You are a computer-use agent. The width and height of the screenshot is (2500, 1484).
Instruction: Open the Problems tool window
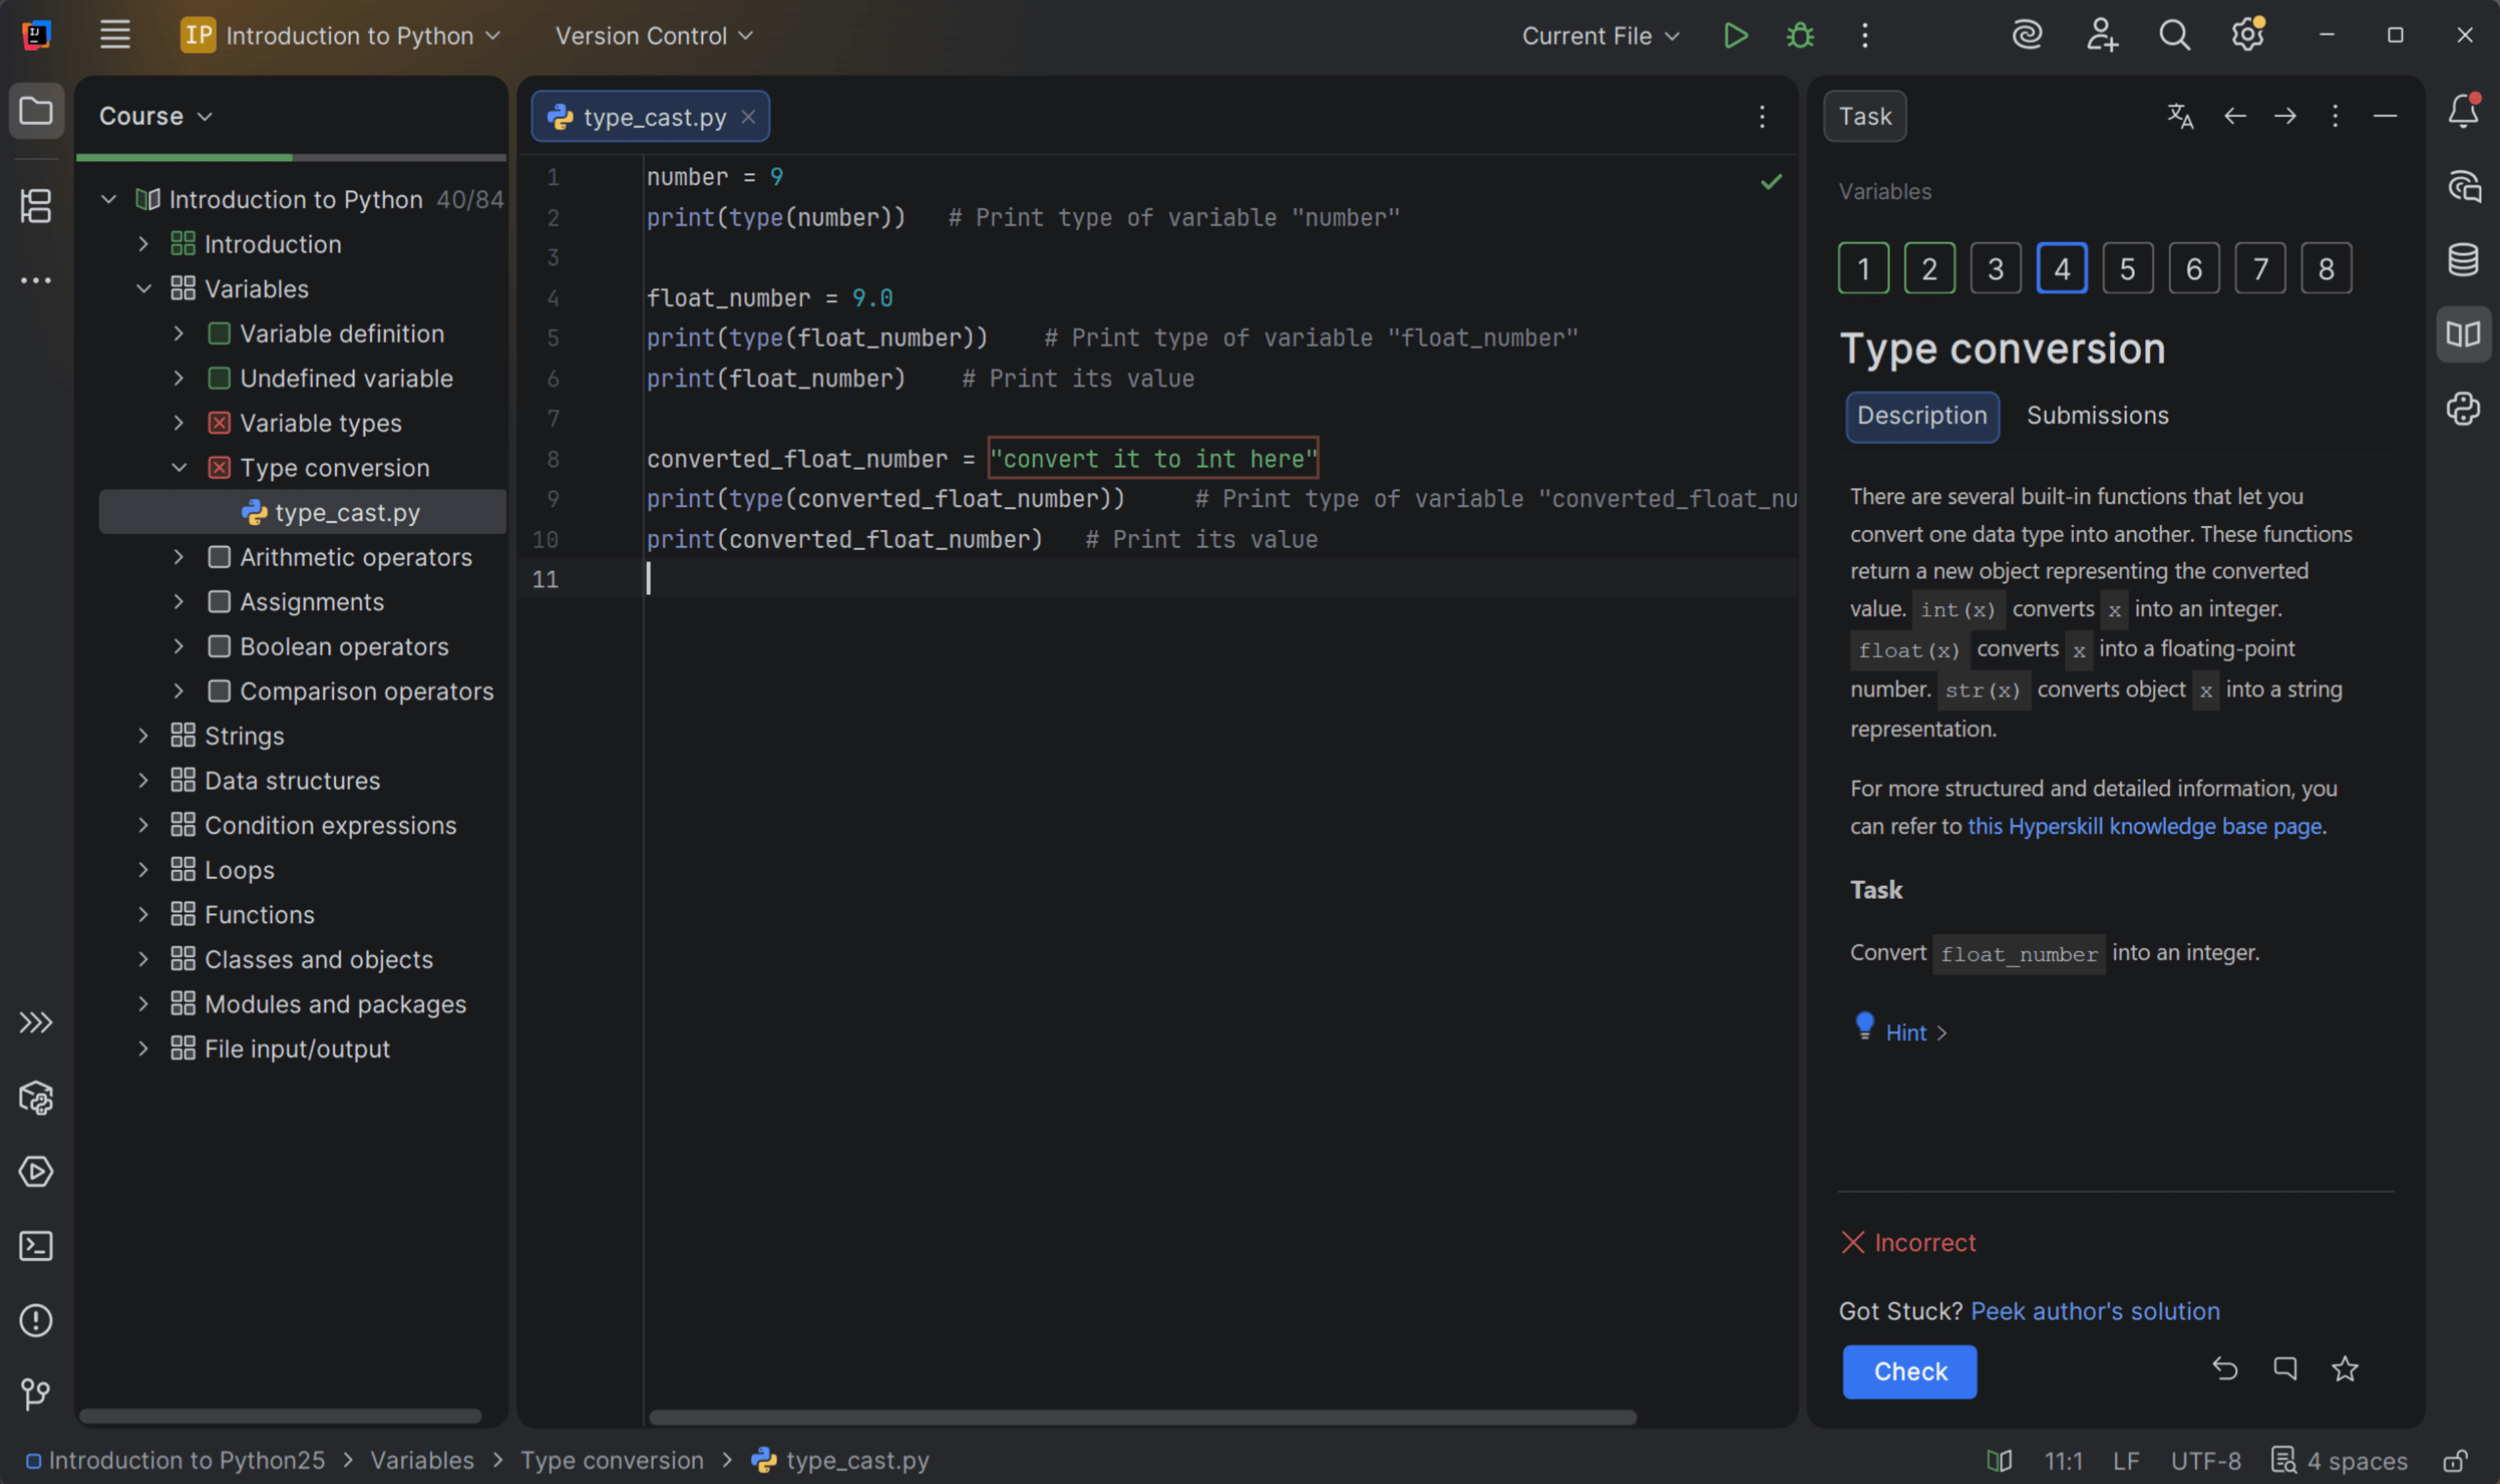coord(36,1320)
